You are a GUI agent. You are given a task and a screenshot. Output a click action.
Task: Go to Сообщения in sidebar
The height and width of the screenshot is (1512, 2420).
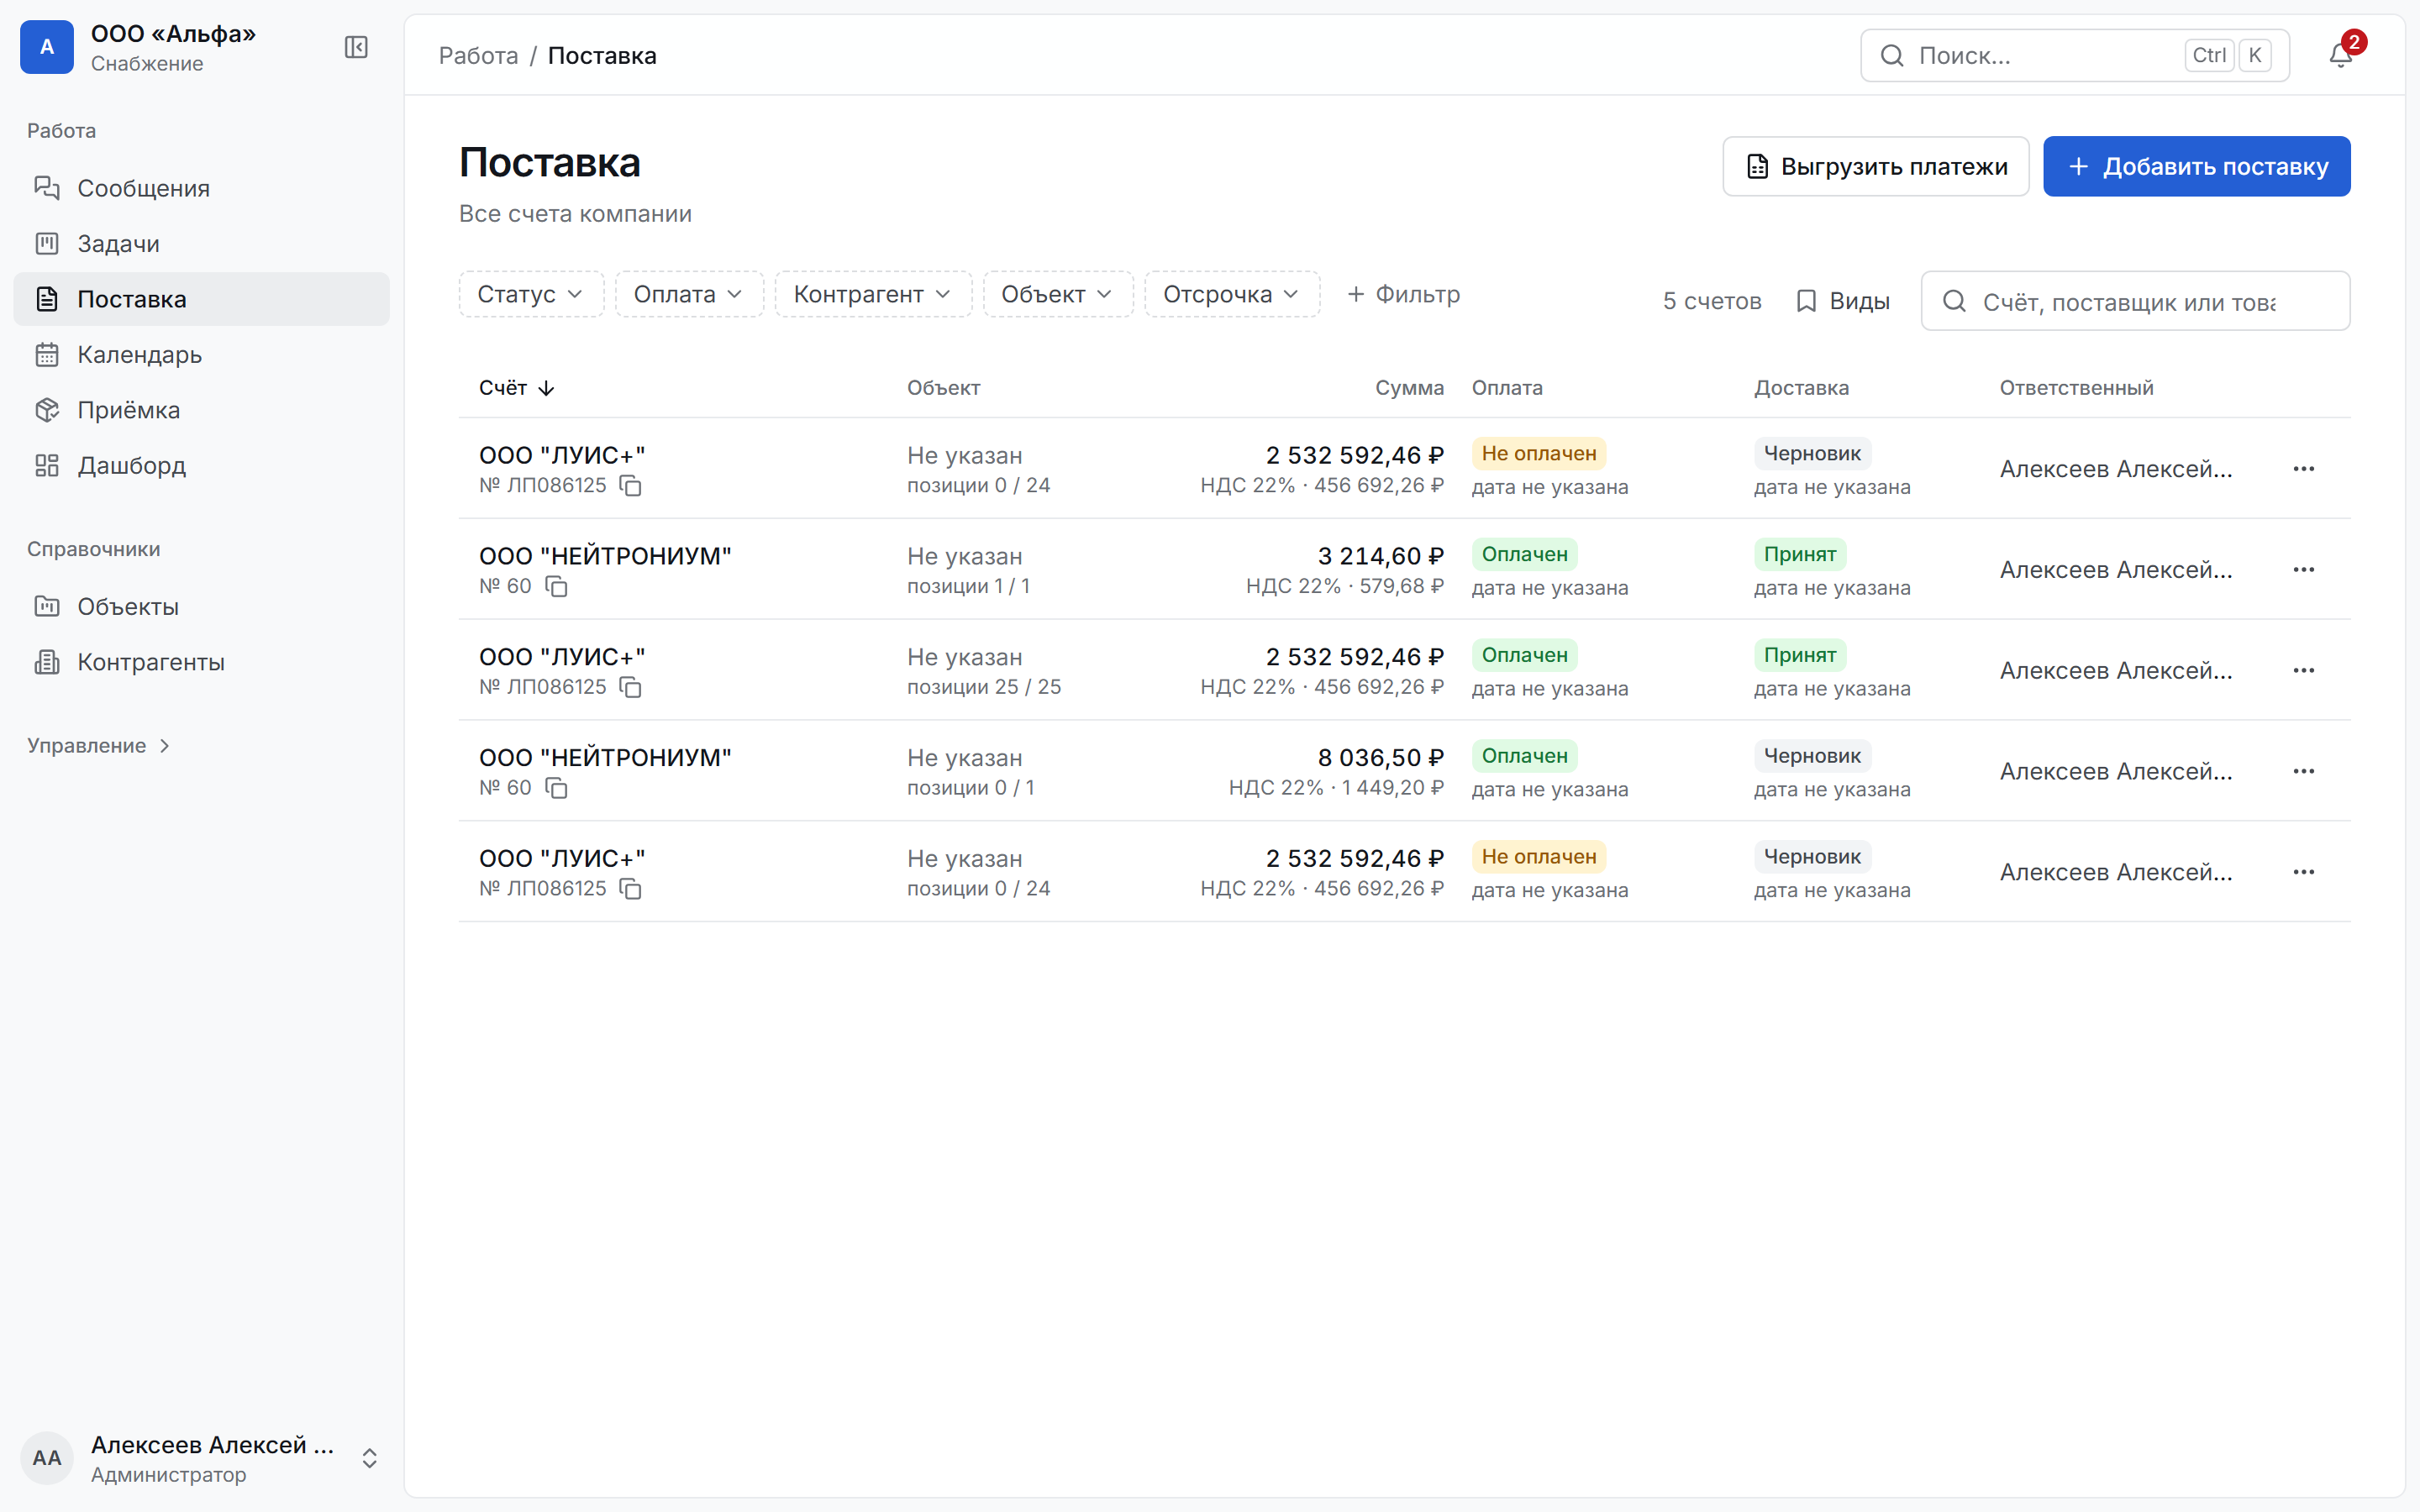[201, 188]
